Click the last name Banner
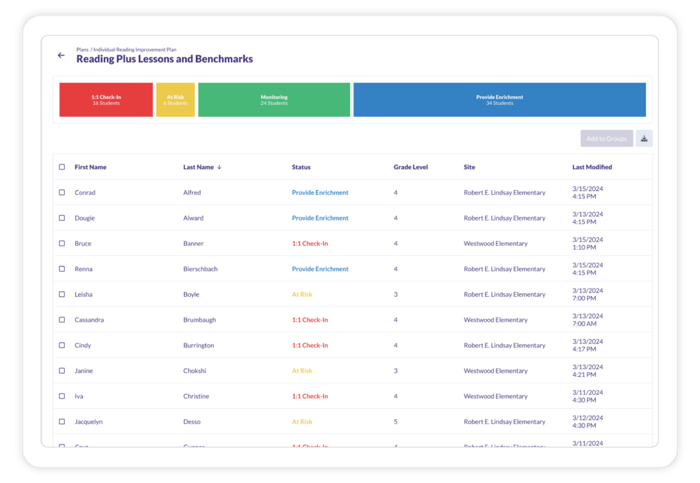700x483 pixels. click(193, 243)
